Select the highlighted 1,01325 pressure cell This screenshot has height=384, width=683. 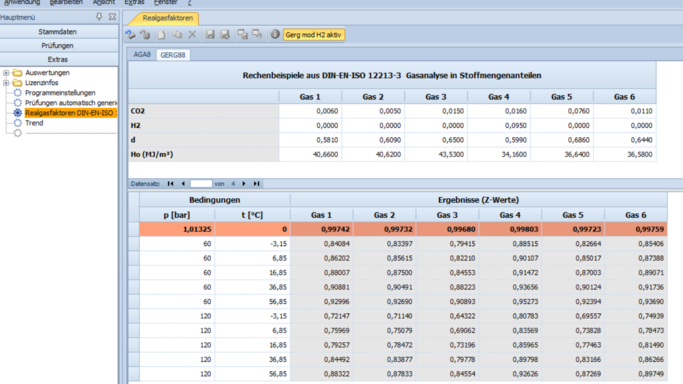pos(177,229)
